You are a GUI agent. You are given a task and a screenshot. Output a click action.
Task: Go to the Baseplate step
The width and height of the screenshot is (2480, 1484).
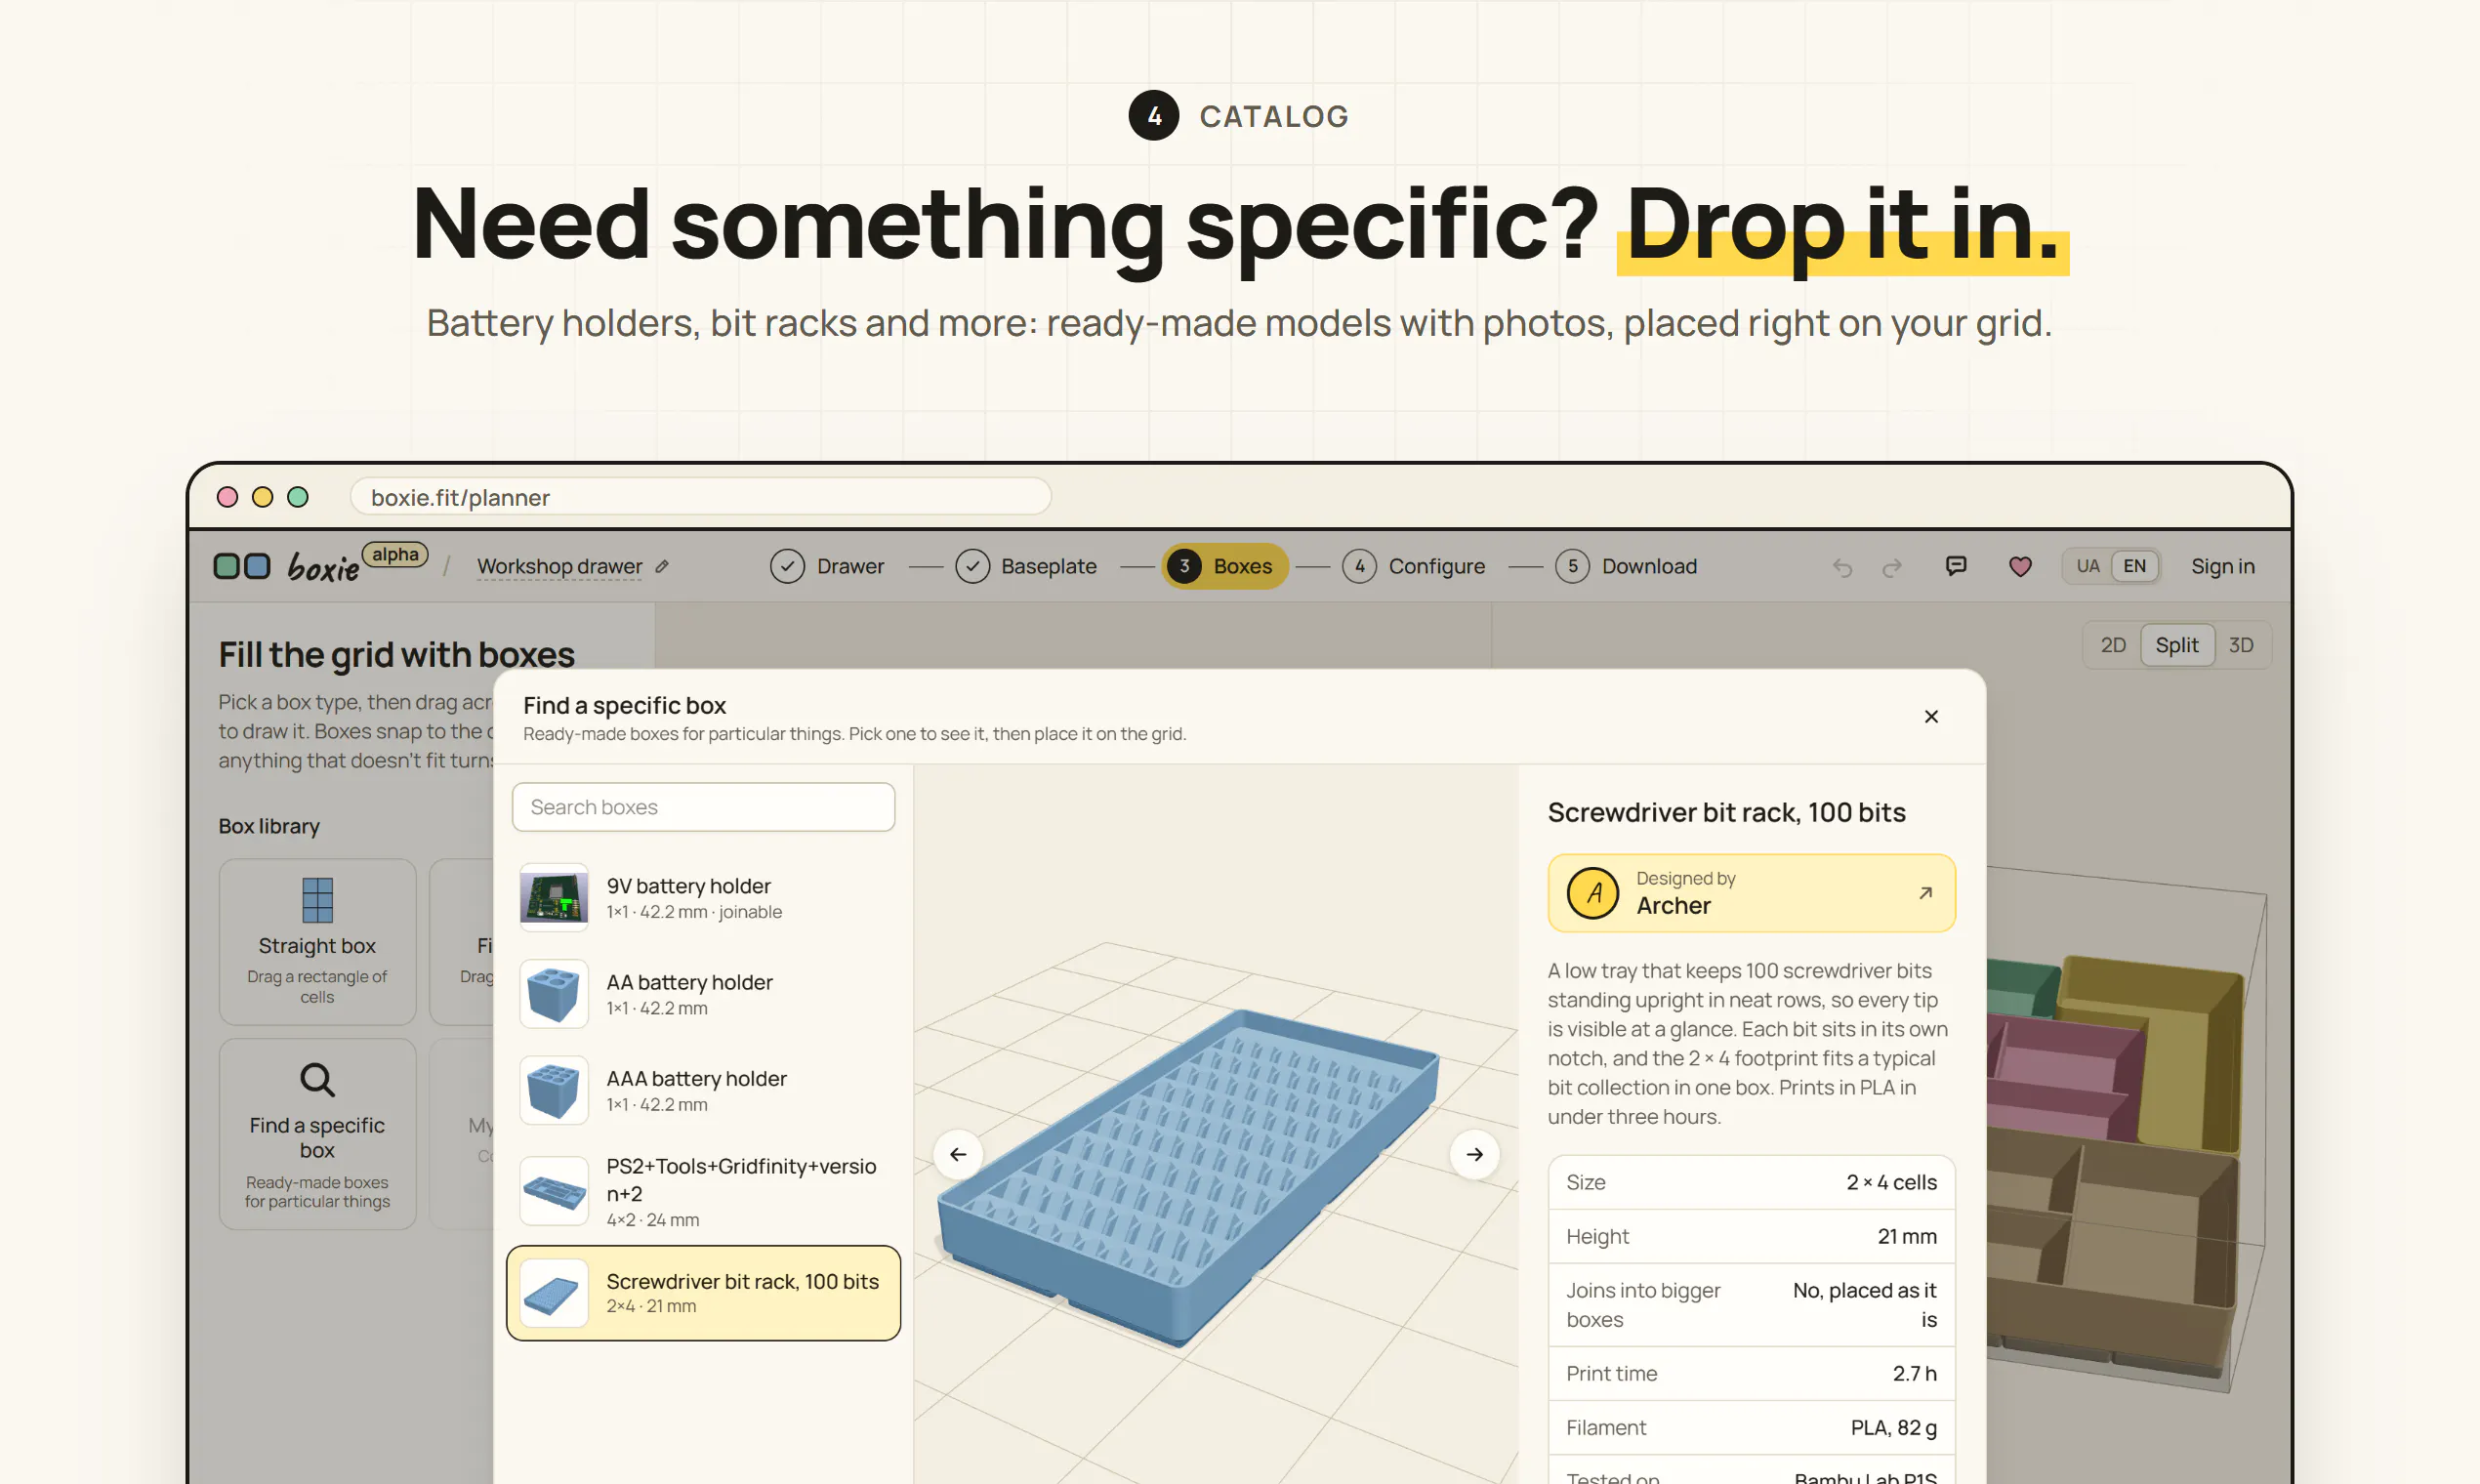pos(1026,566)
